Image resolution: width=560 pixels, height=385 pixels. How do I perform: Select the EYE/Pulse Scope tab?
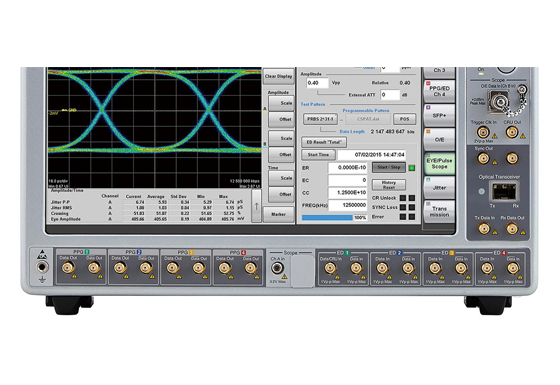[x=439, y=164]
